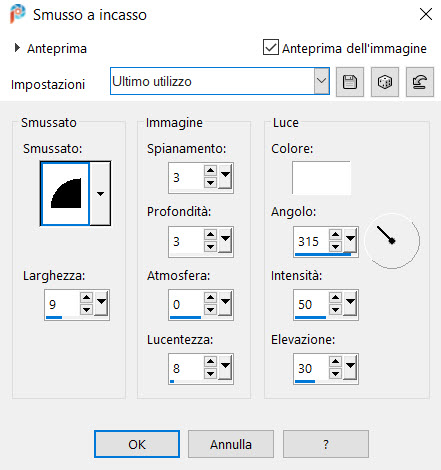Open the Lucentezza slider dropdown arrow

point(226,367)
